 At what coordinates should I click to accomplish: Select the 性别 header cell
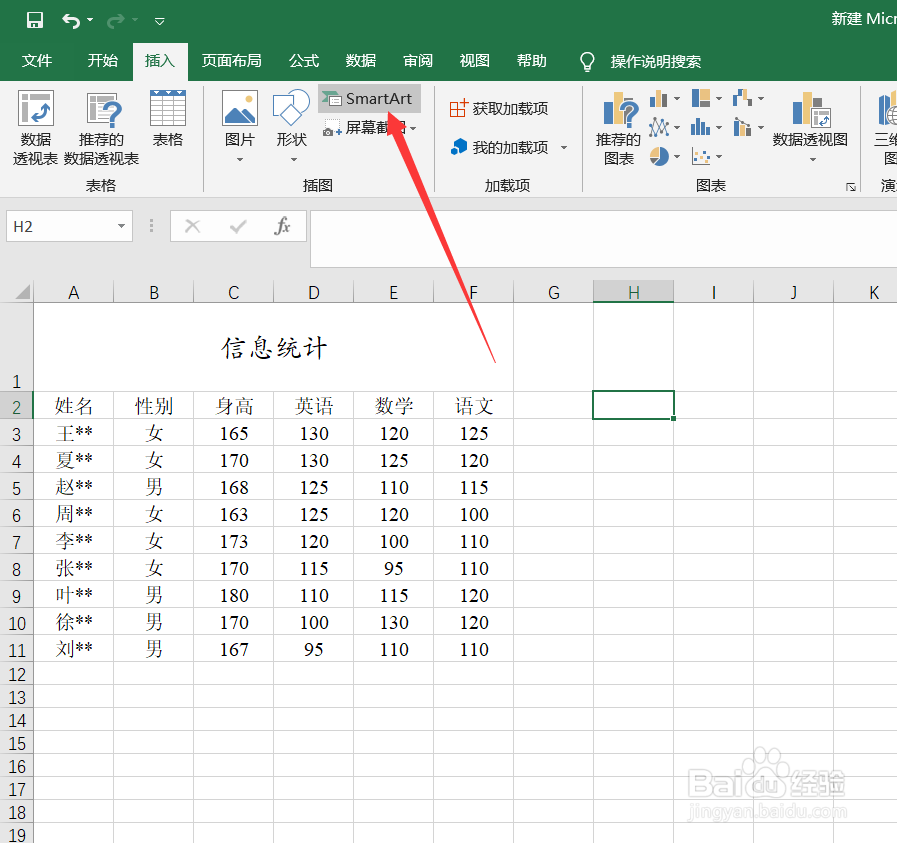153,405
